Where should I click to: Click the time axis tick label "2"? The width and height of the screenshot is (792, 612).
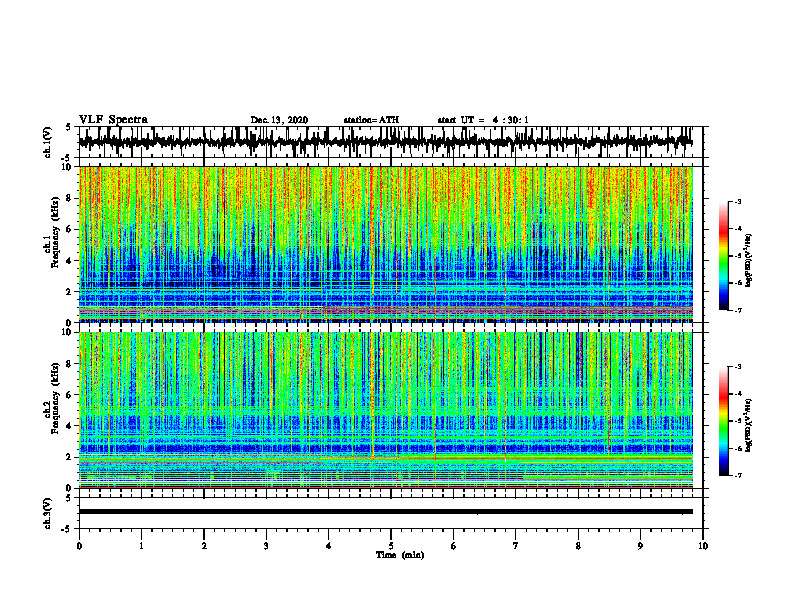coord(204,546)
